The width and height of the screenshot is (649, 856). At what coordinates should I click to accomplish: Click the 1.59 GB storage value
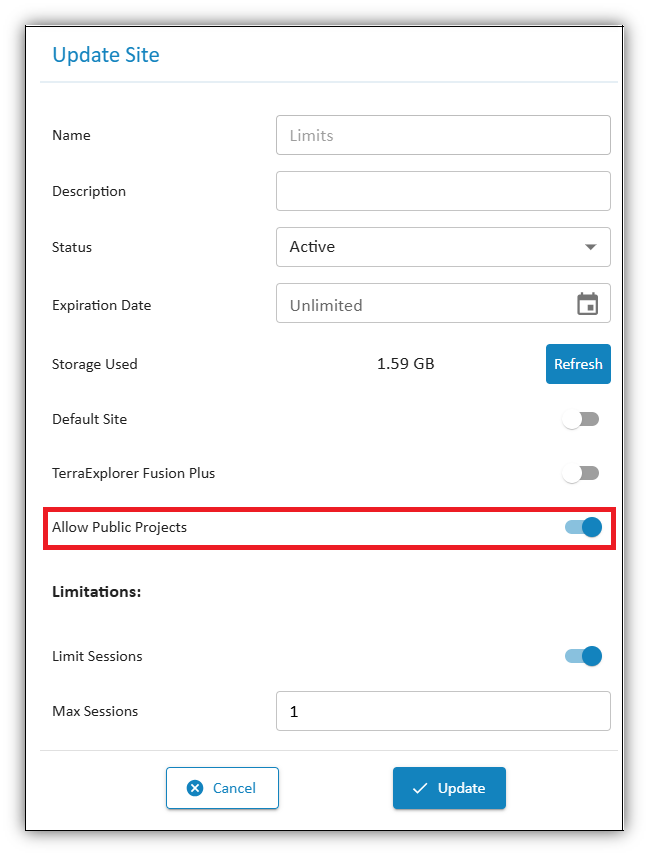(406, 364)
